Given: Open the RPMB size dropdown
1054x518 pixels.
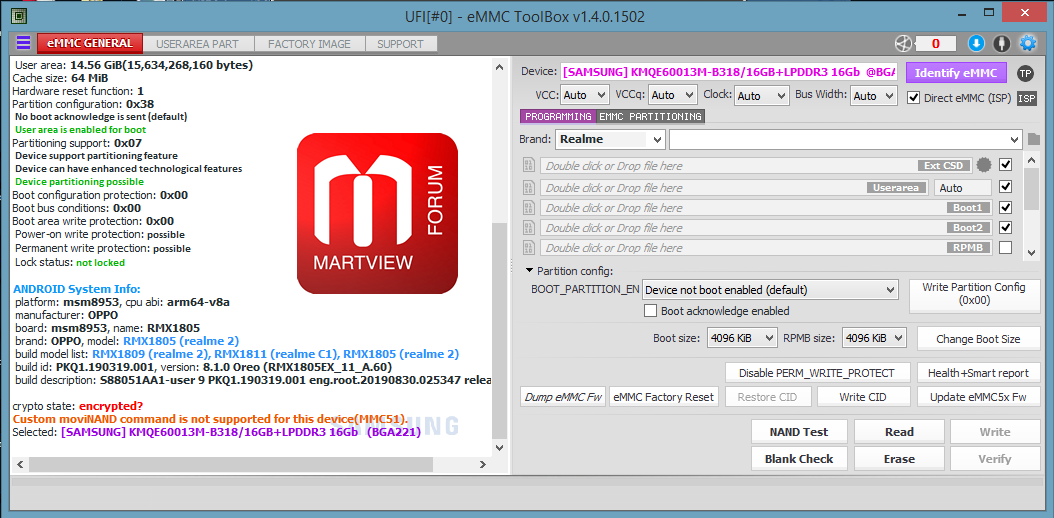Looking at the screenshot, I should [874, 339].
